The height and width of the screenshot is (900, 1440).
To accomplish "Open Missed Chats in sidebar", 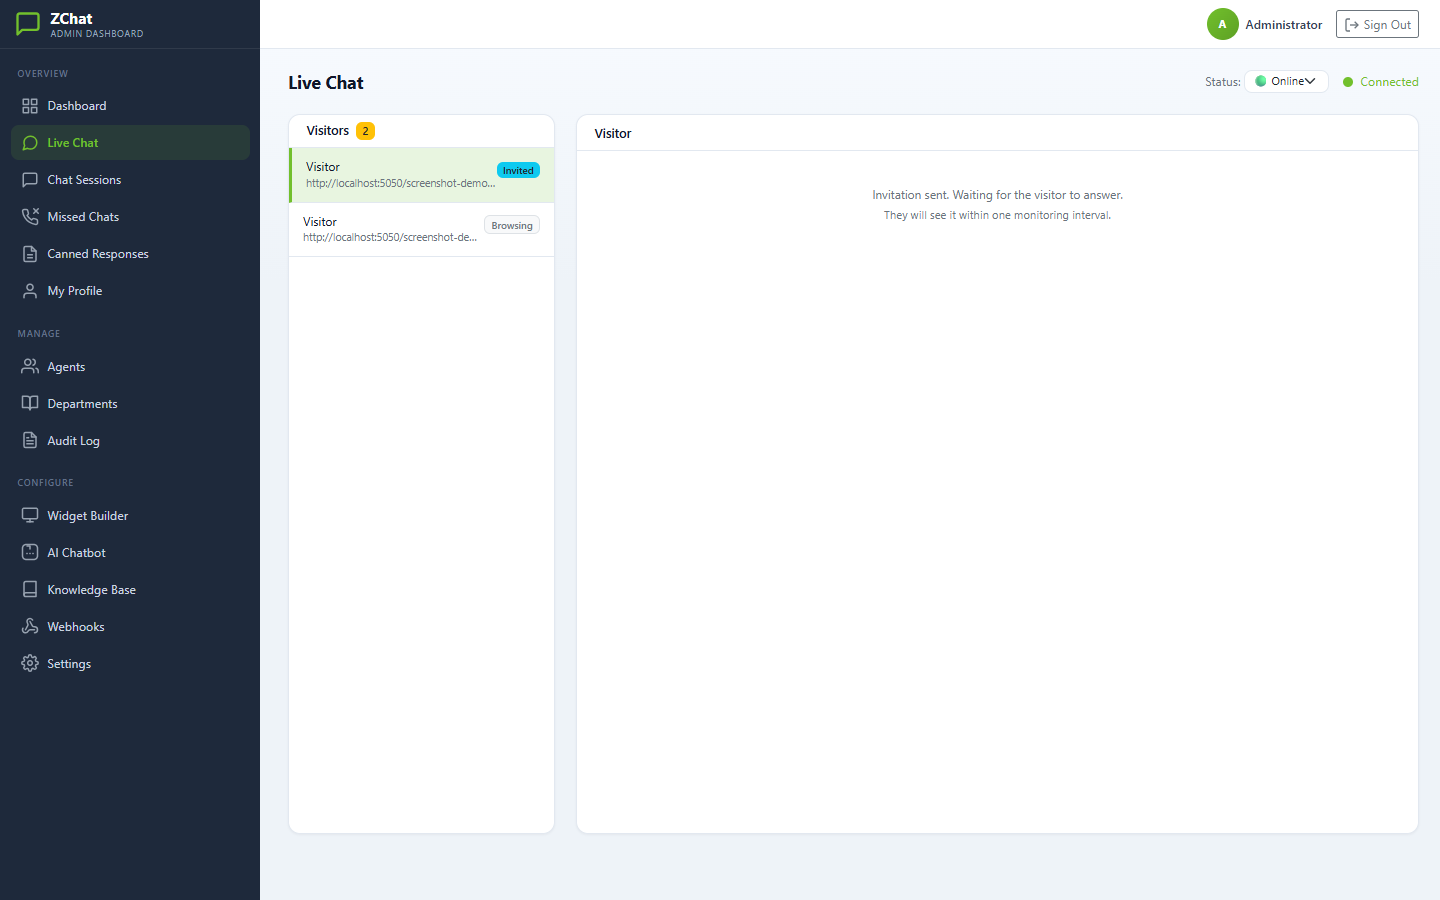I will (x=130, y=217).
